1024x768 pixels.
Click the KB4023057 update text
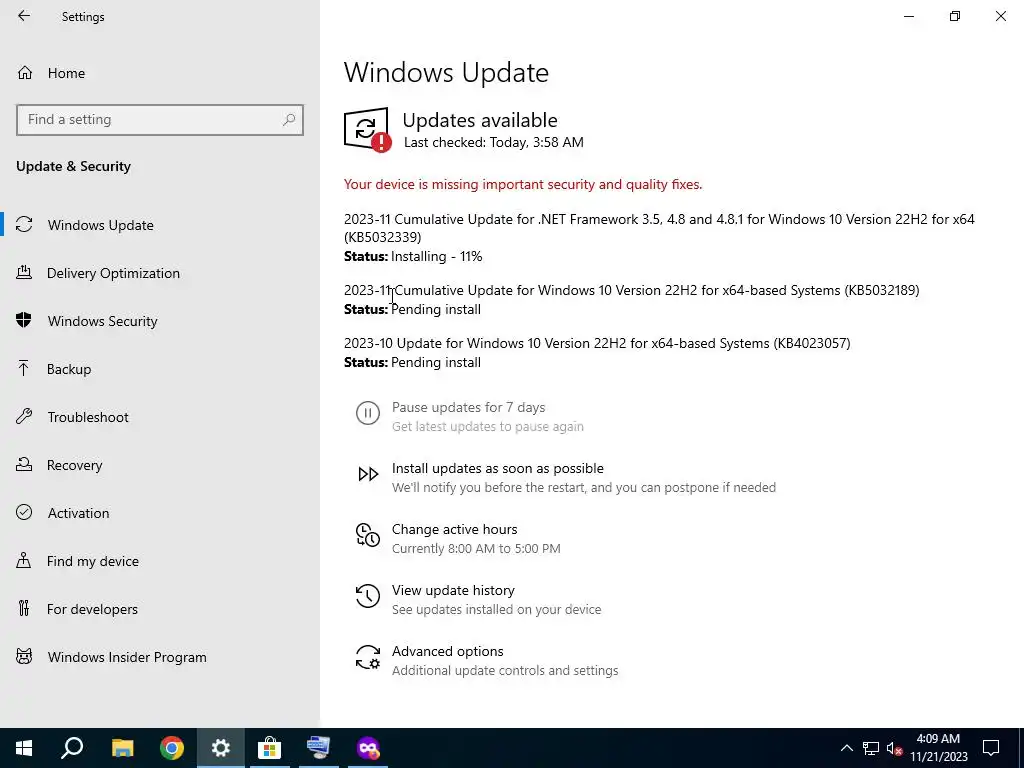597,343
